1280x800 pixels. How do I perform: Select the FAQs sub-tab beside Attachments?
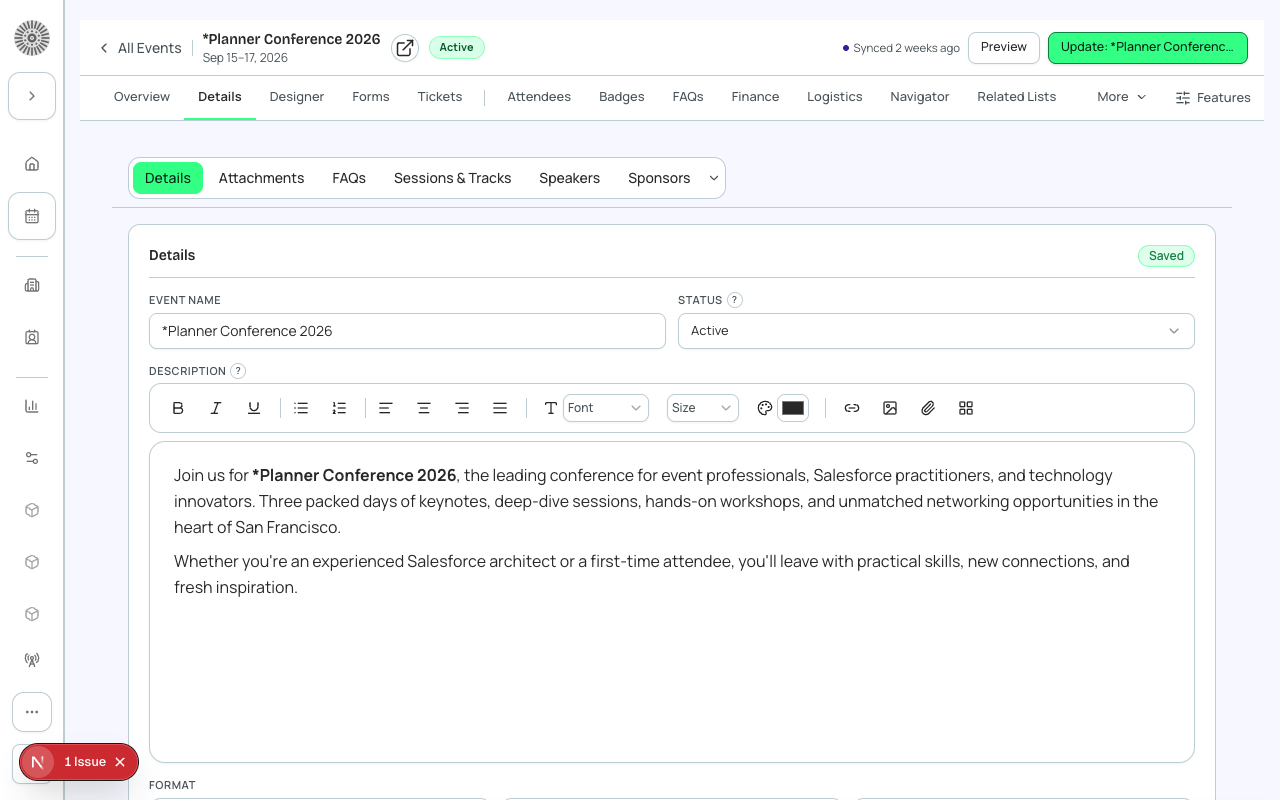point(349,178)
